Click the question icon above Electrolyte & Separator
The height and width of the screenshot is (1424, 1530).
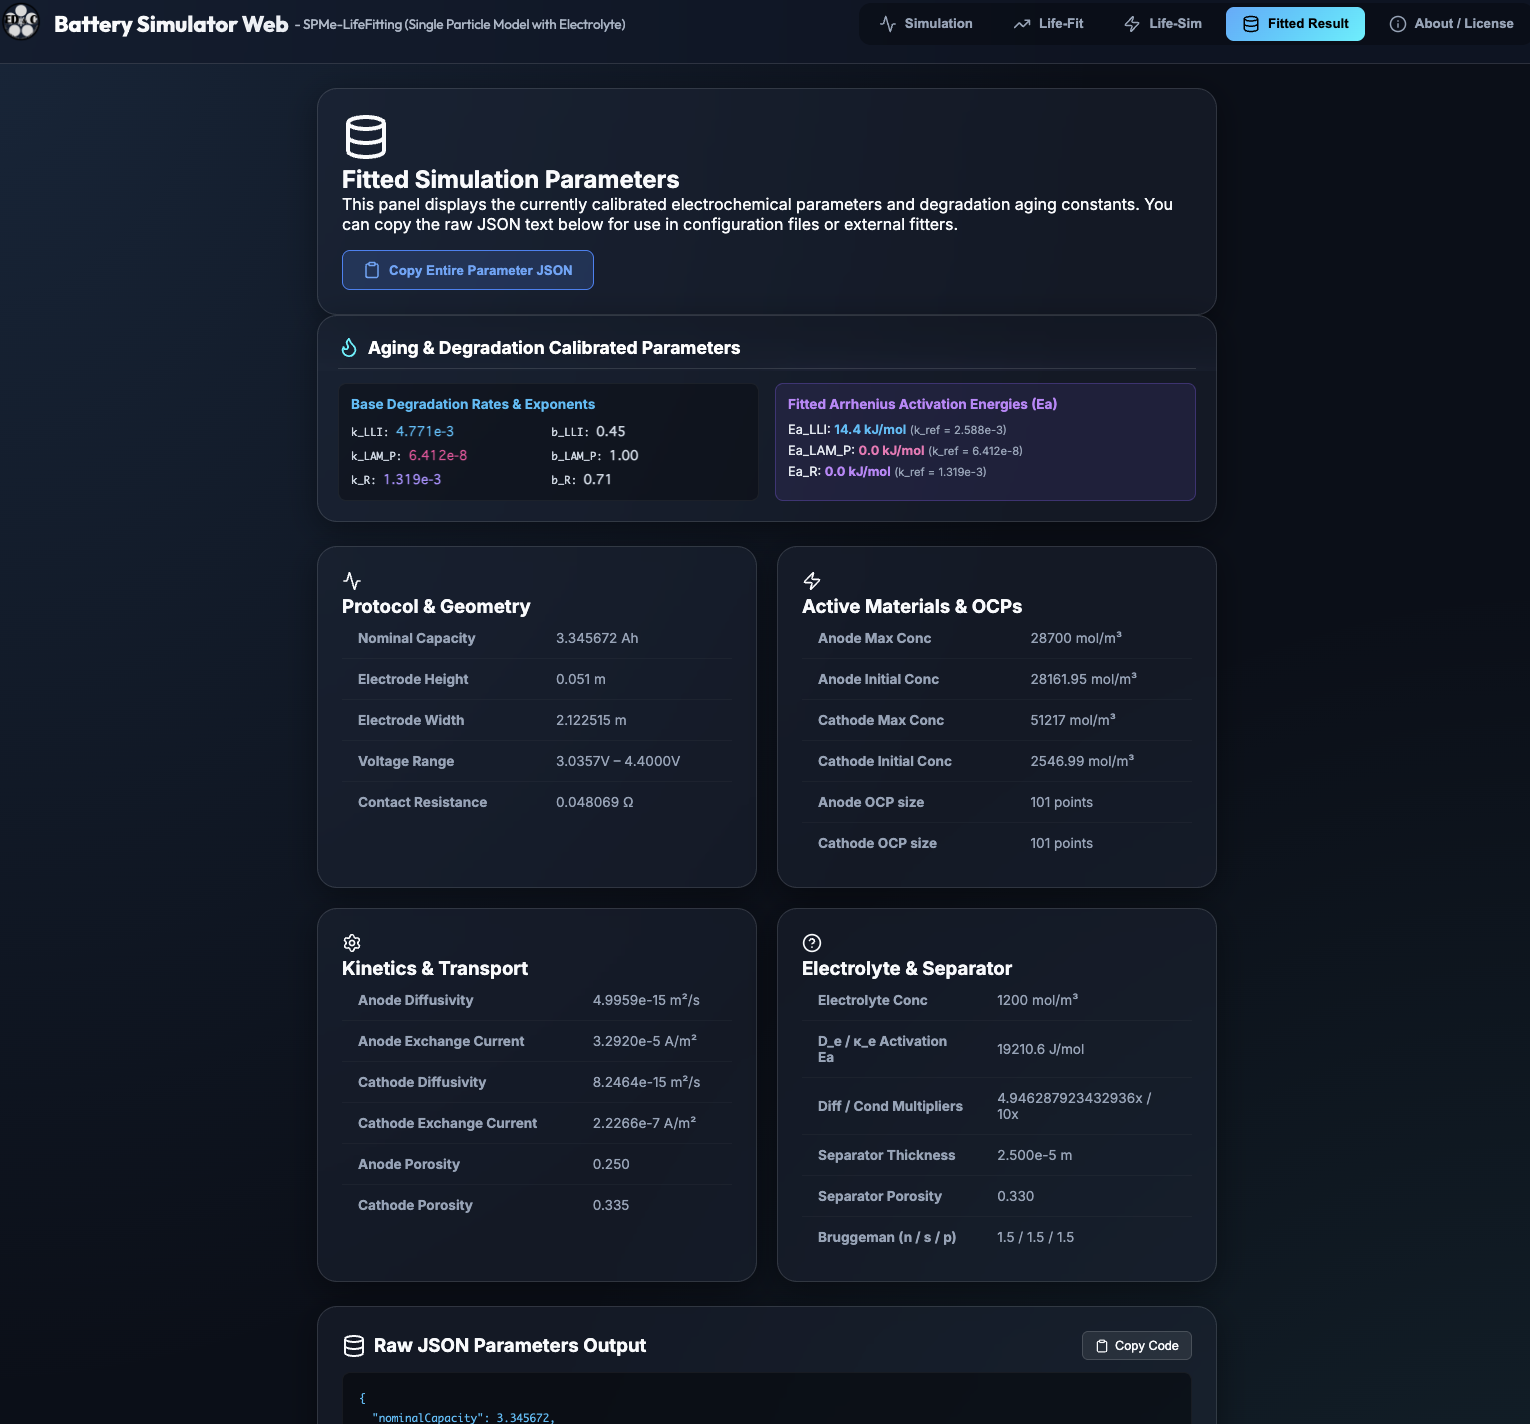point(812,943)
